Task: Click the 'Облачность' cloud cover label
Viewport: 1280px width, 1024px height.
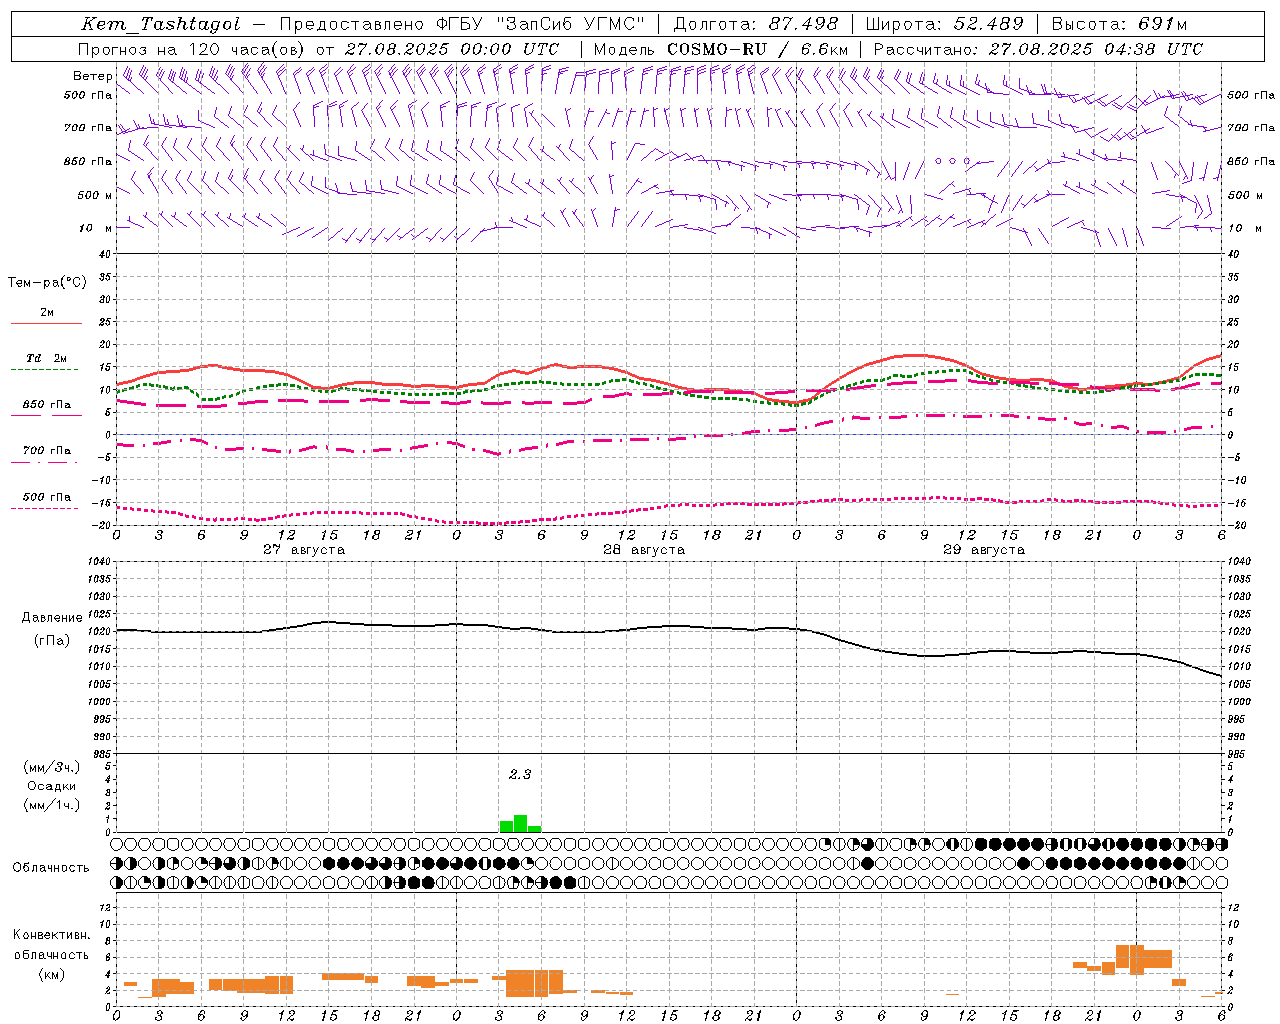Action: click(51, 867)
